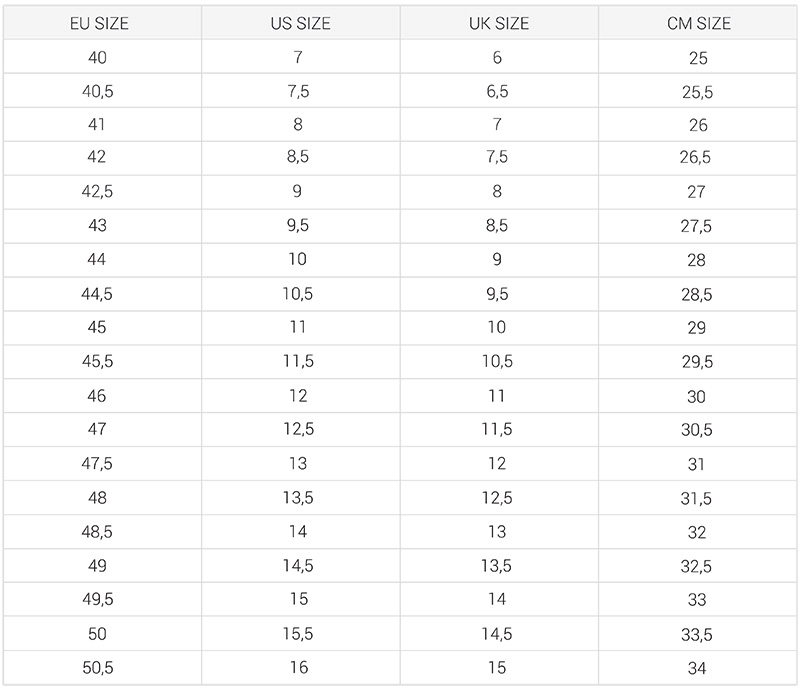Click the EU SIZE column header
The height and width of the screenshot is (690, 800).
click(x=102, y=23)
